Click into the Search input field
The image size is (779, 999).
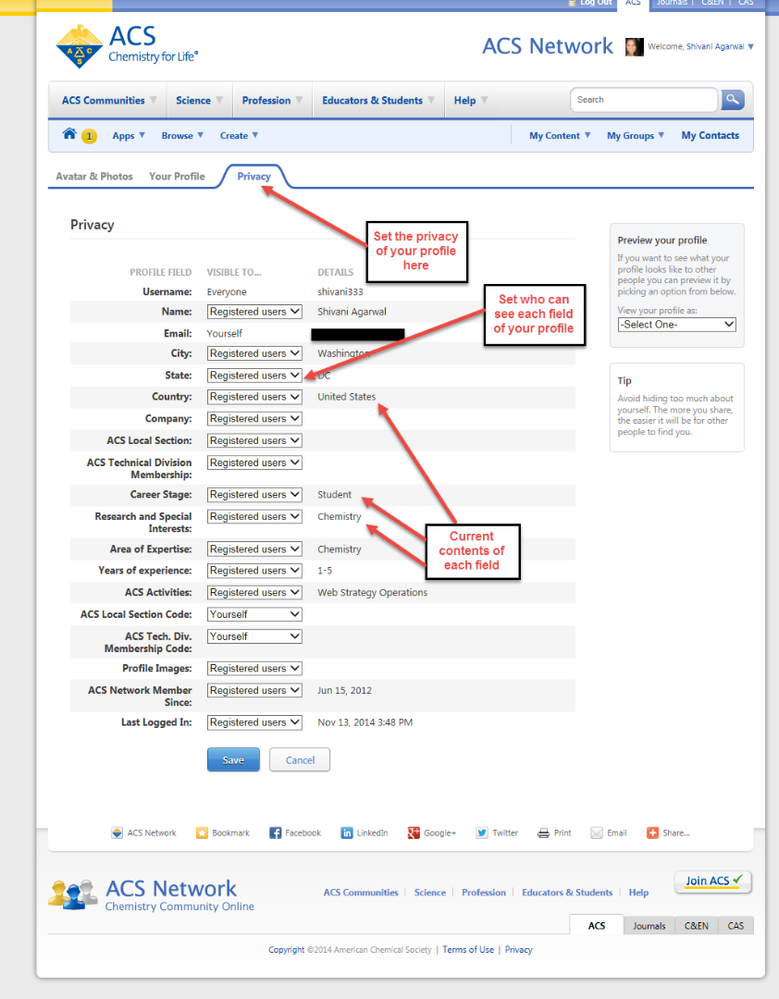tap(643, 100)
